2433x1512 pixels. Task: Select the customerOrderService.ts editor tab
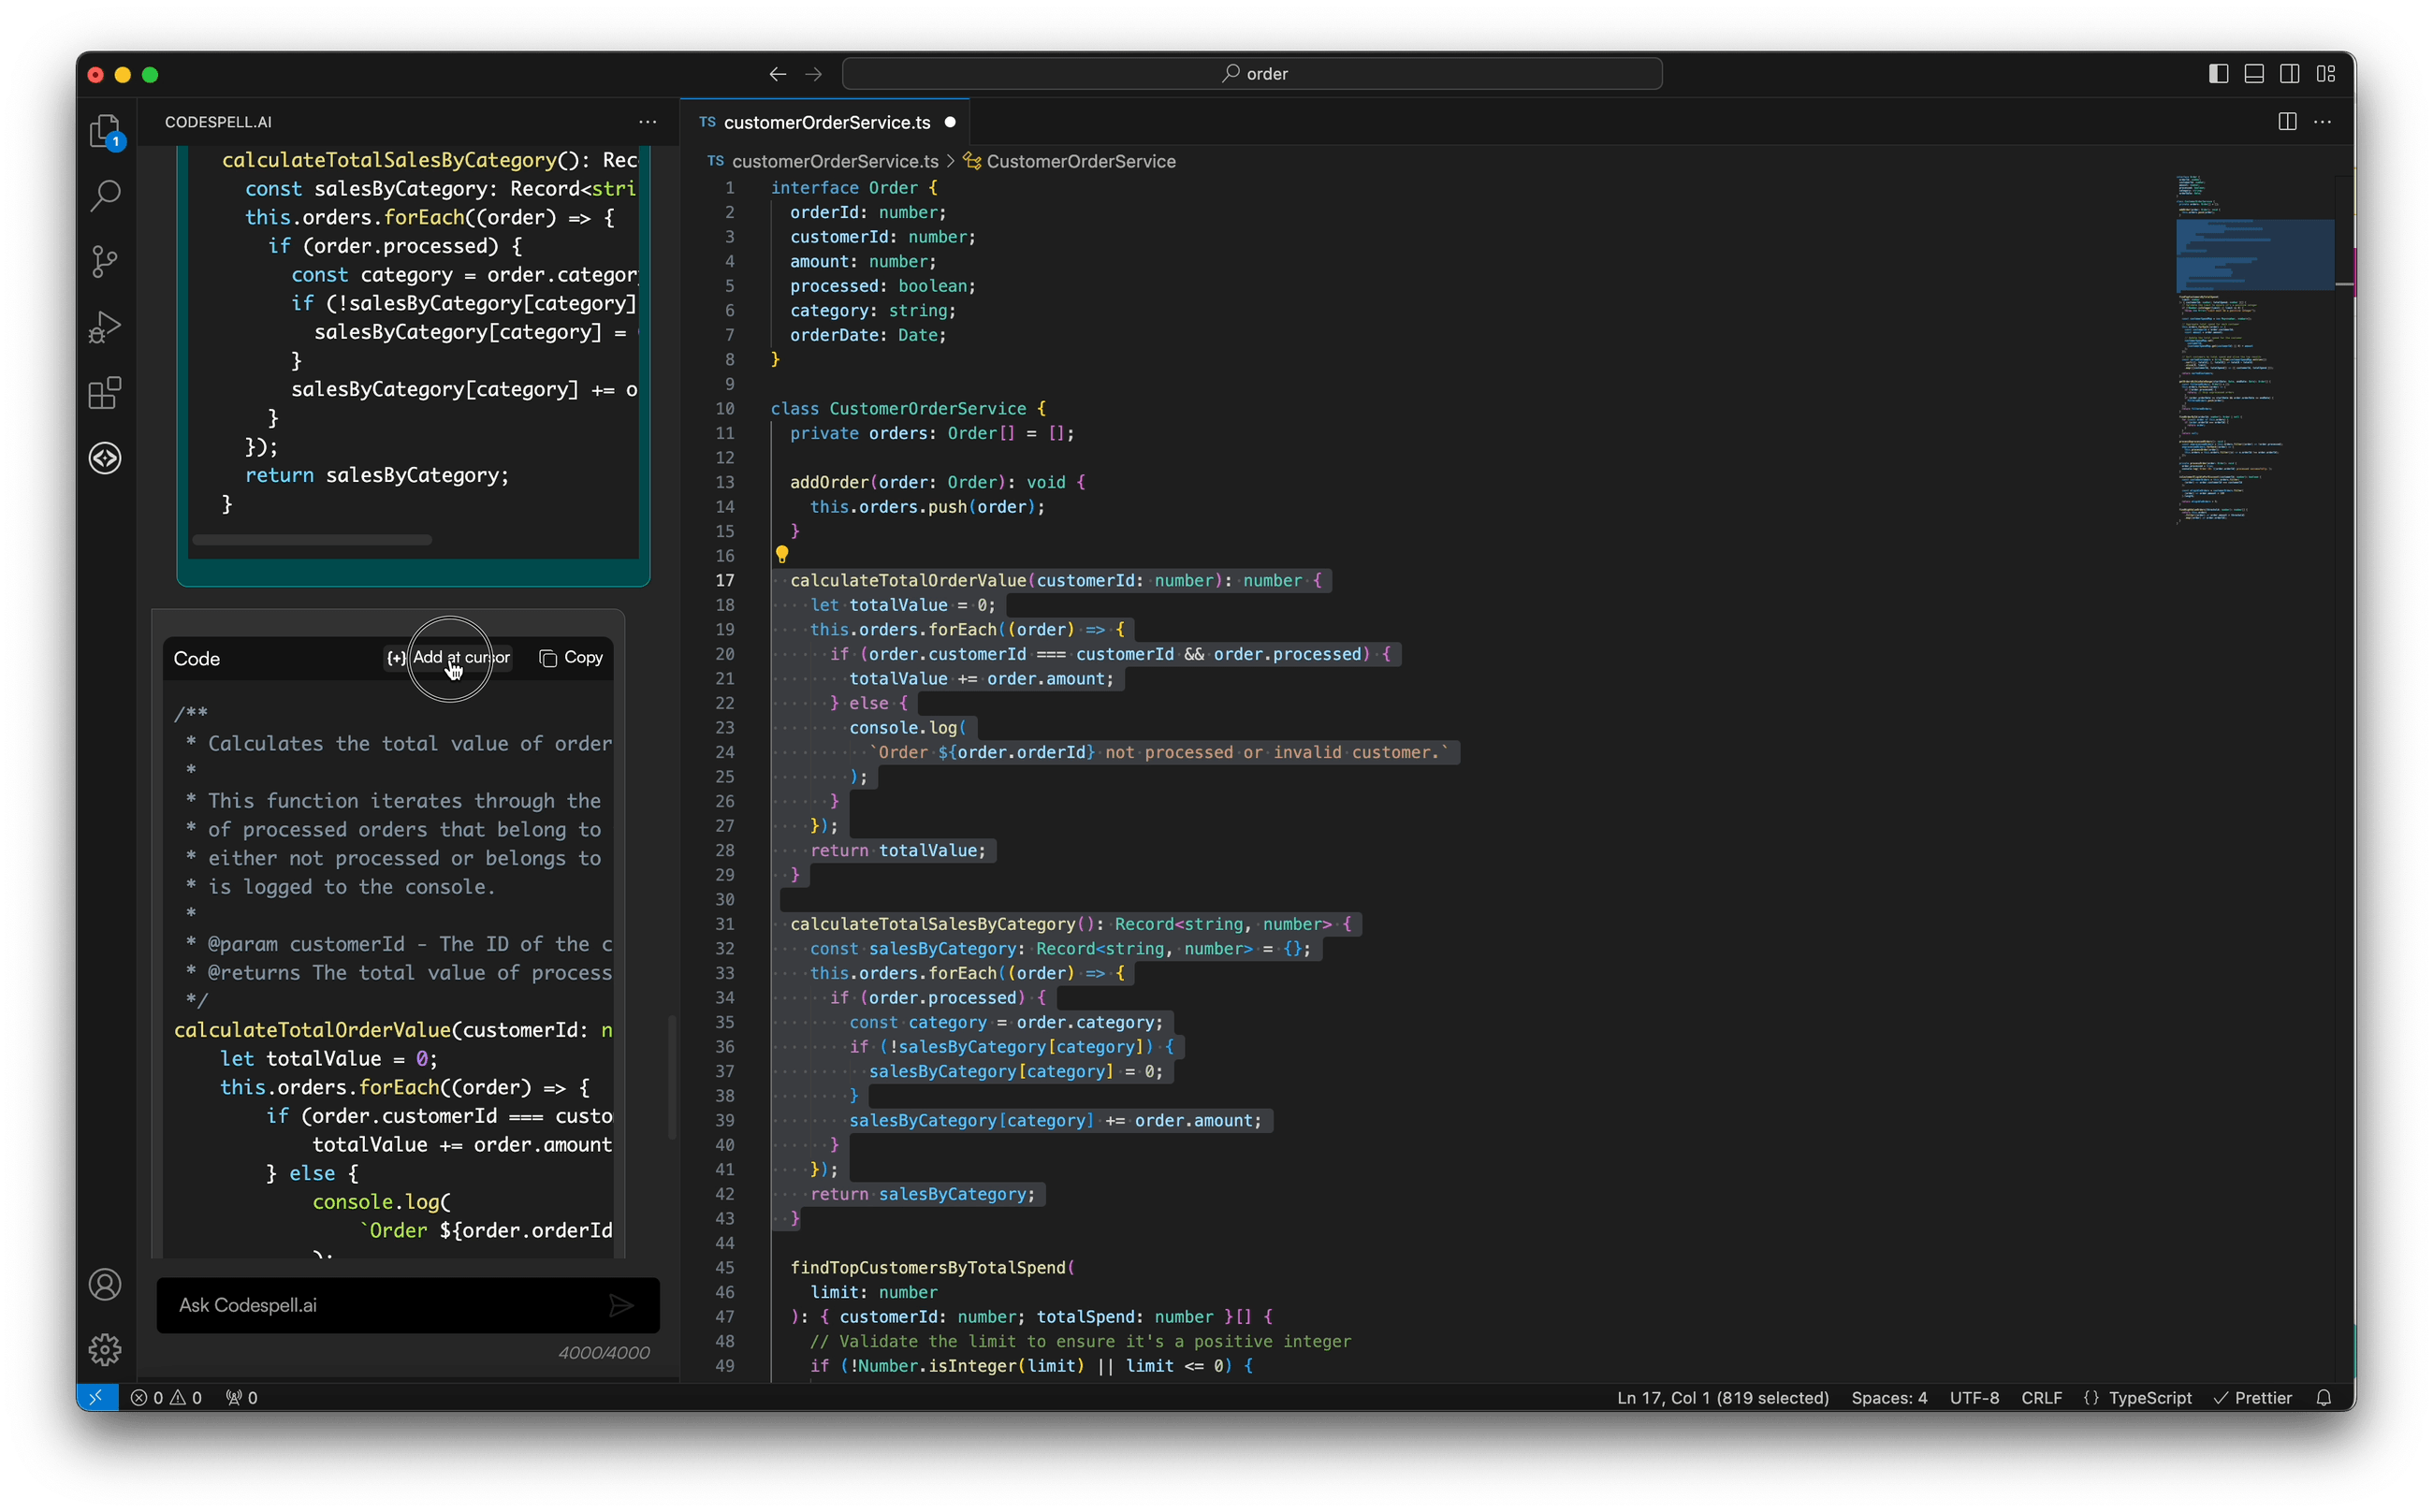coord(825,121)
